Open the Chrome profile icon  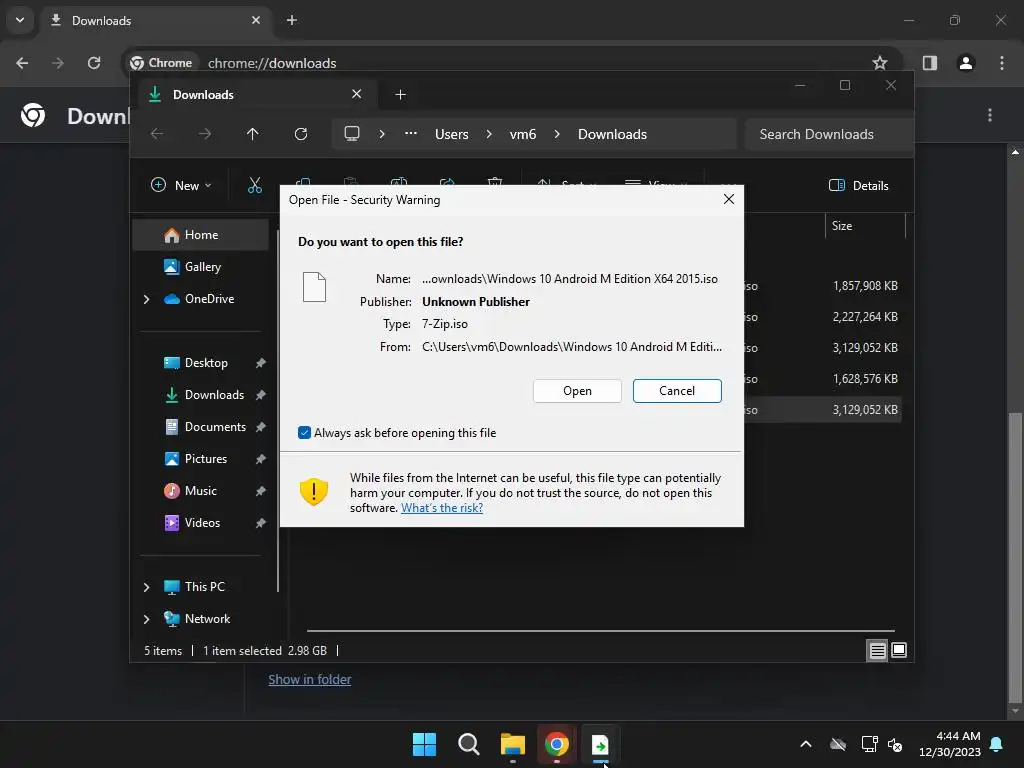coord(966,63)
